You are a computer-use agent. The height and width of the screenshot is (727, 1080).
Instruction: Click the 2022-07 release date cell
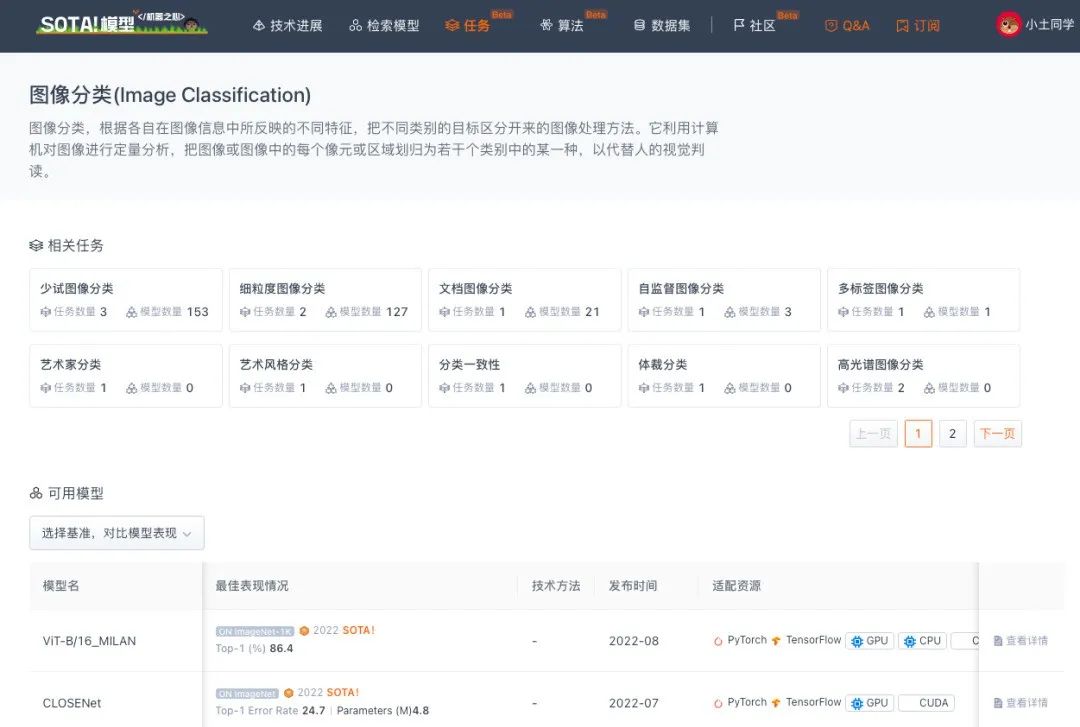(634, 703)
